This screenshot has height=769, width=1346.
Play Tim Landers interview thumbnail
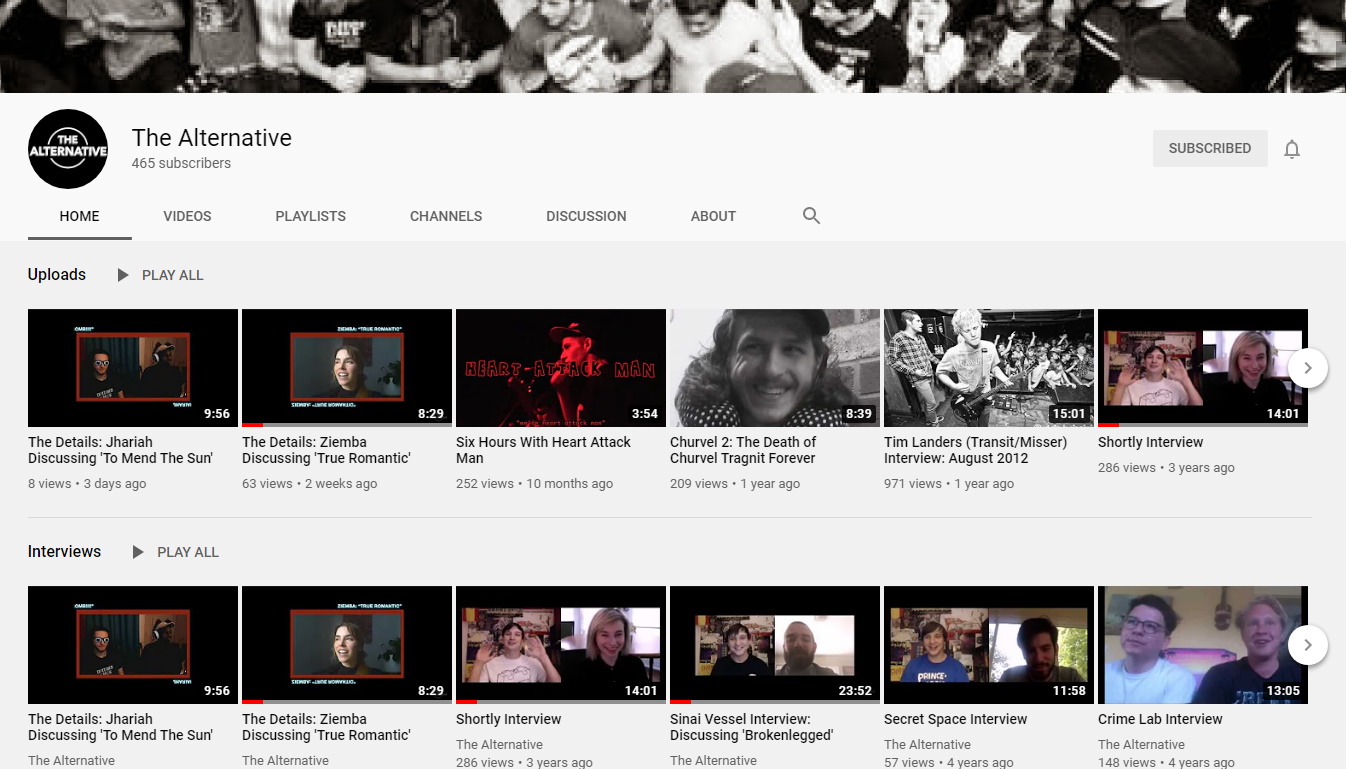click(989, 368)
